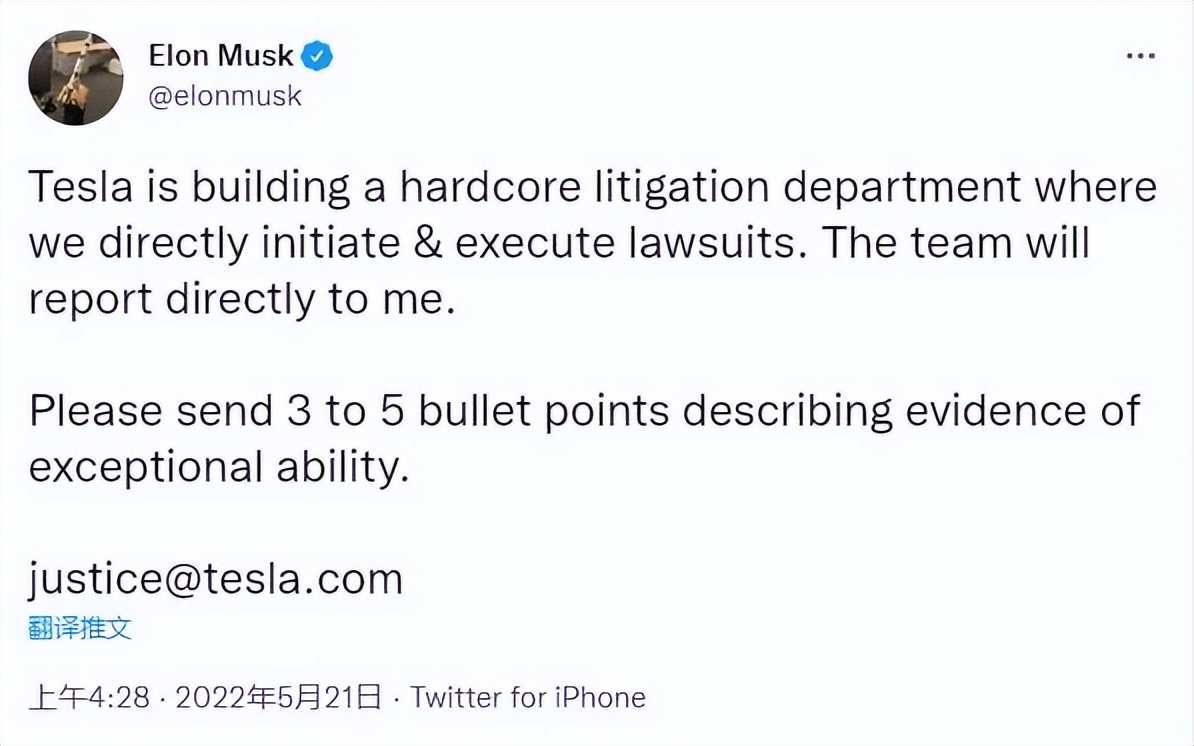Open the Twitter for iPhone source link

click(x=528, y=697)
